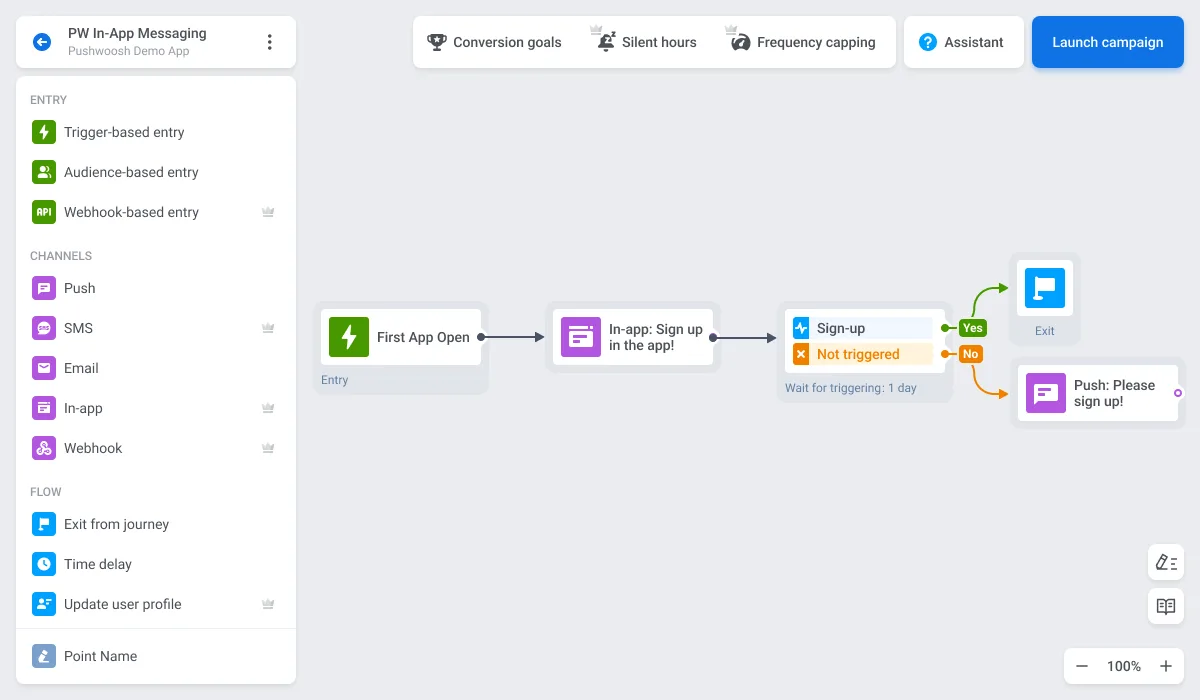The image size is (1200, 700).
Task: Click the zoom percentage control
Action: (x=1123, y=666)
